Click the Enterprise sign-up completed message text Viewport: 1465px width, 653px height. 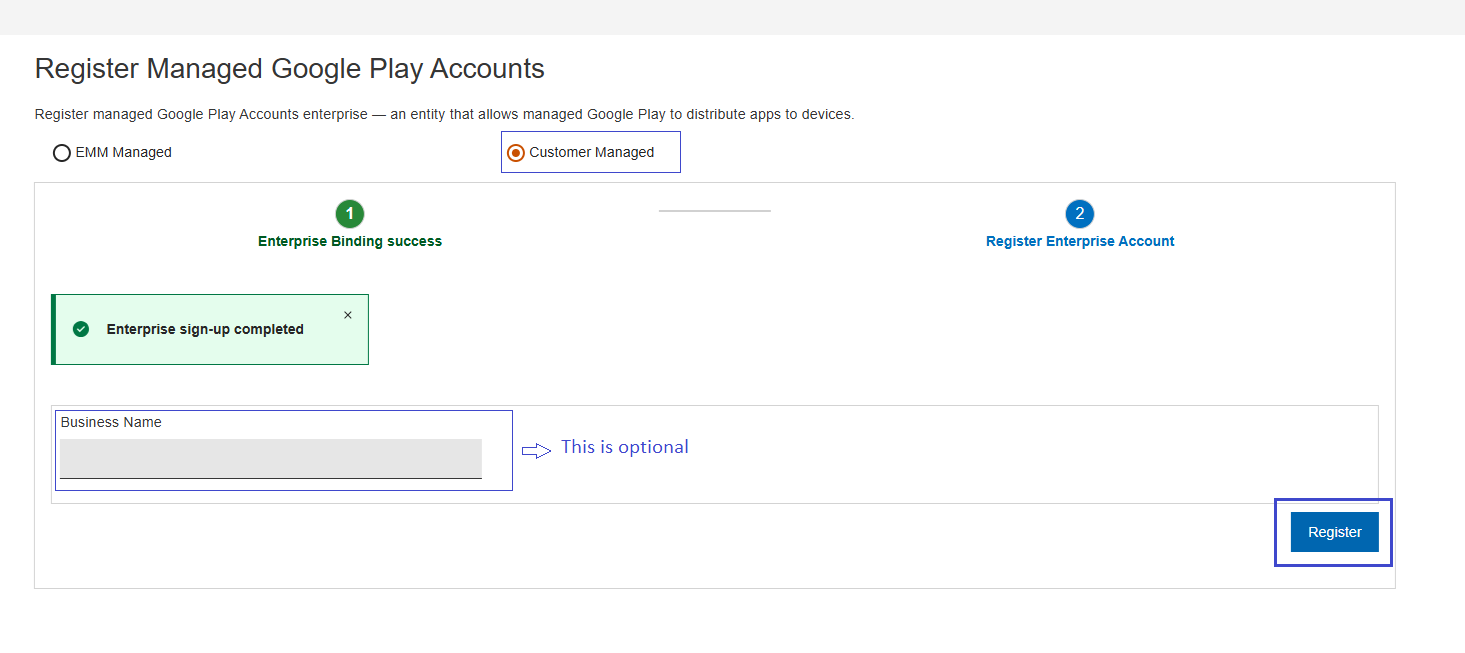(x=205, y=329)
